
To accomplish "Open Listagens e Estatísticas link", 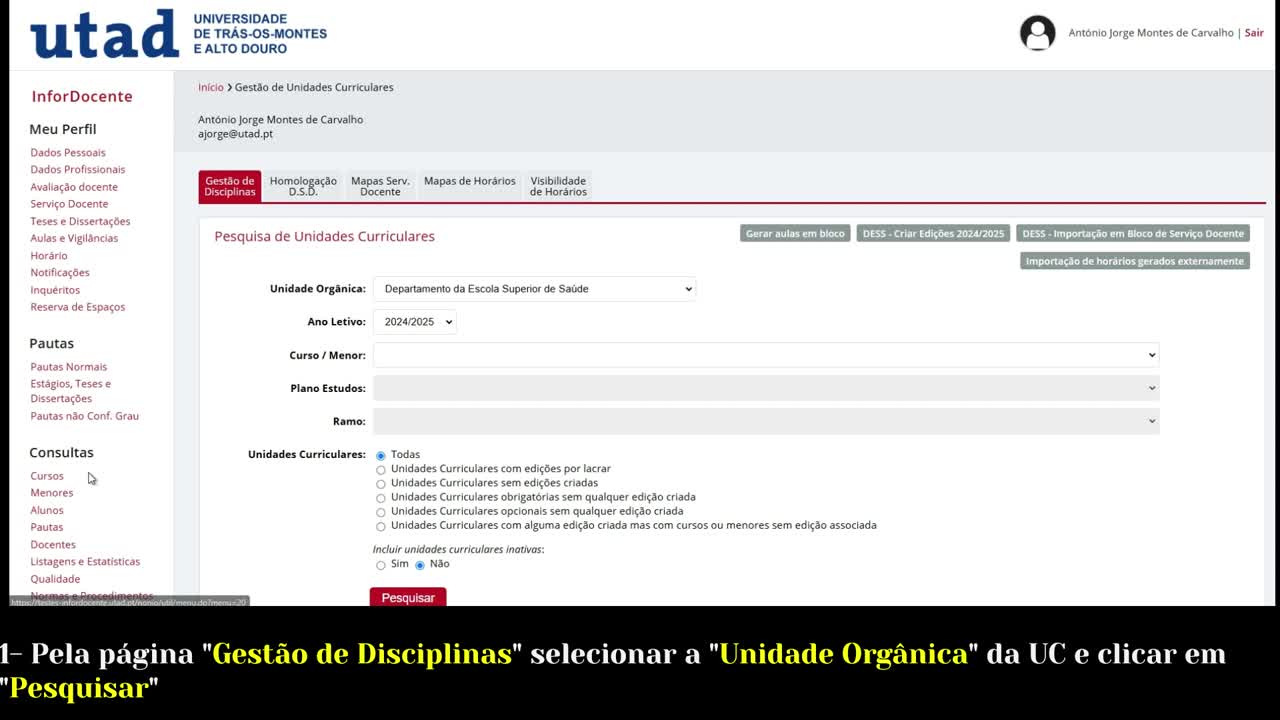I will point(85,562).
